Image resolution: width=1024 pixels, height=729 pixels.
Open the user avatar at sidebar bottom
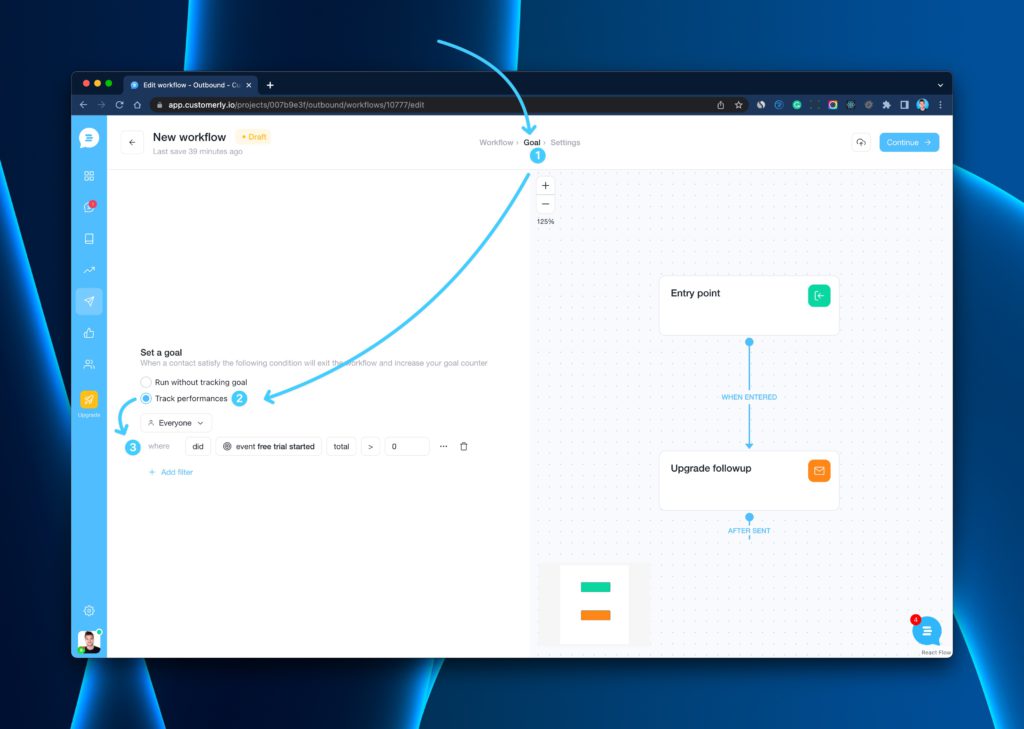click(89, 641)
